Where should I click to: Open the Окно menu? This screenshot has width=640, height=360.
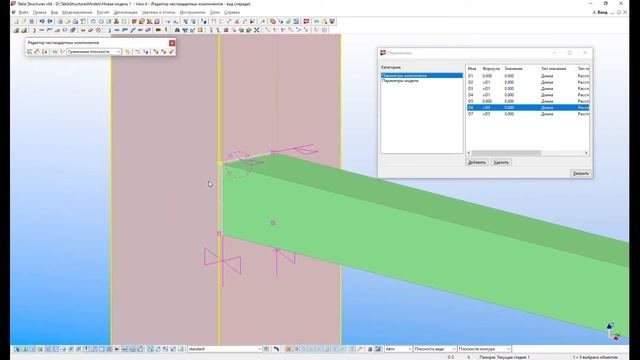point(215,12)
